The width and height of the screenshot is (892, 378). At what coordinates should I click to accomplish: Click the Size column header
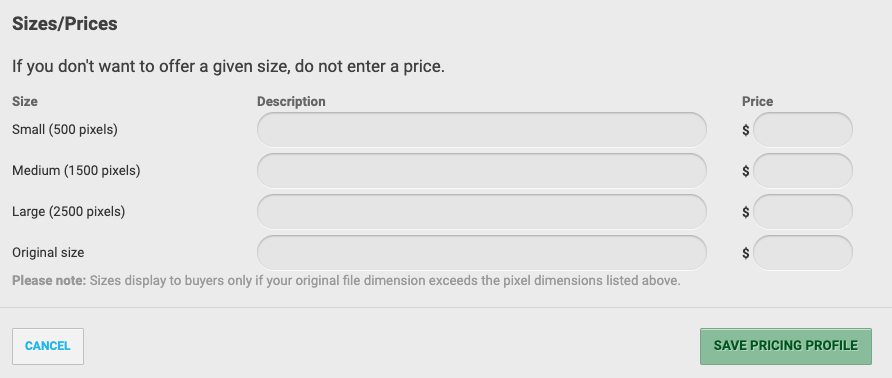coord(25,101)
